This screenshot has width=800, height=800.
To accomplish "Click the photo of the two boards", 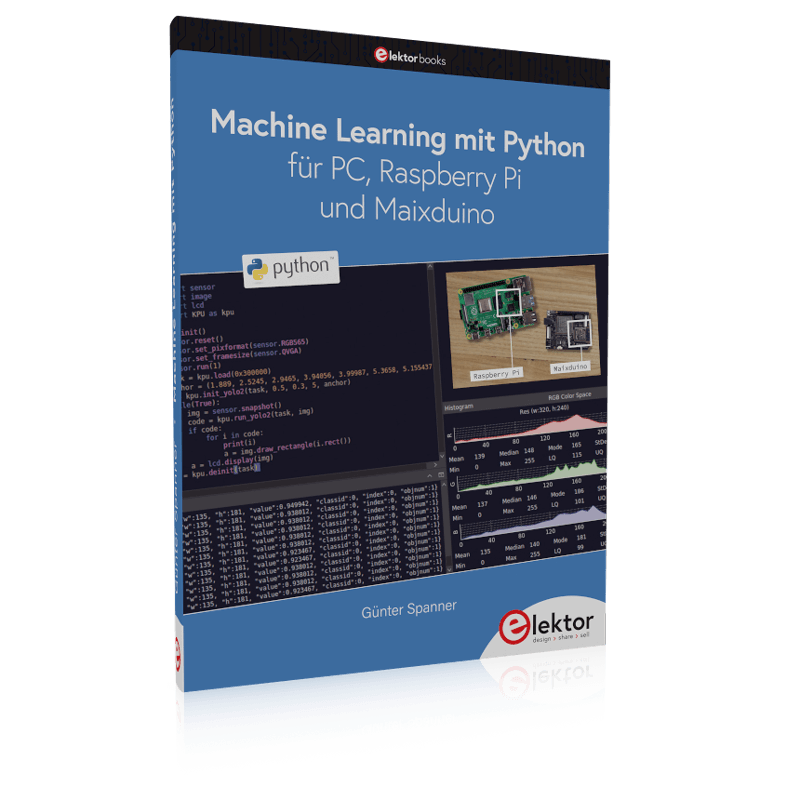I will (x=522, y=326).
